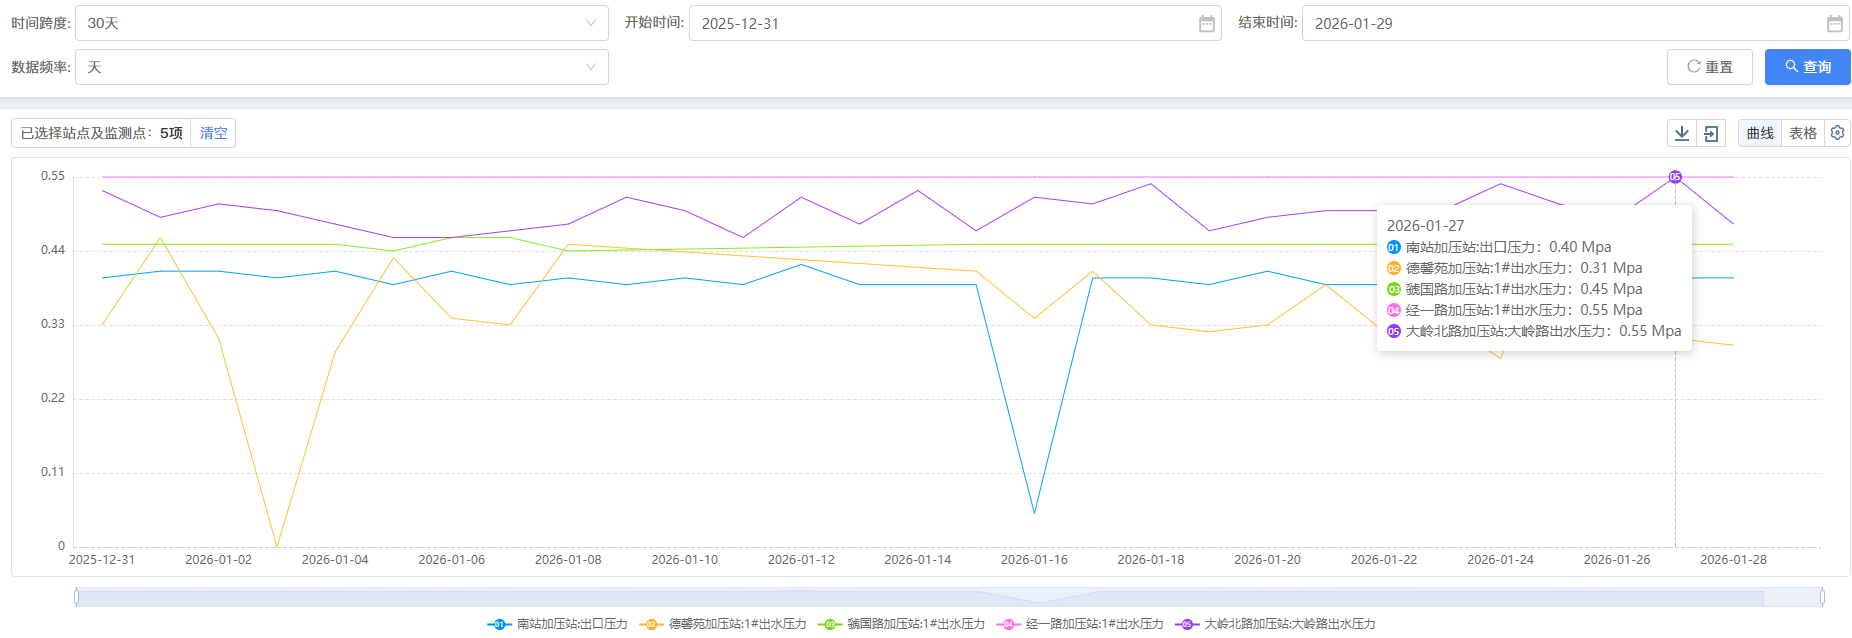
Task: Toggle 南站加压站:出口压力 legend series
Action: (x=558, y=624)
